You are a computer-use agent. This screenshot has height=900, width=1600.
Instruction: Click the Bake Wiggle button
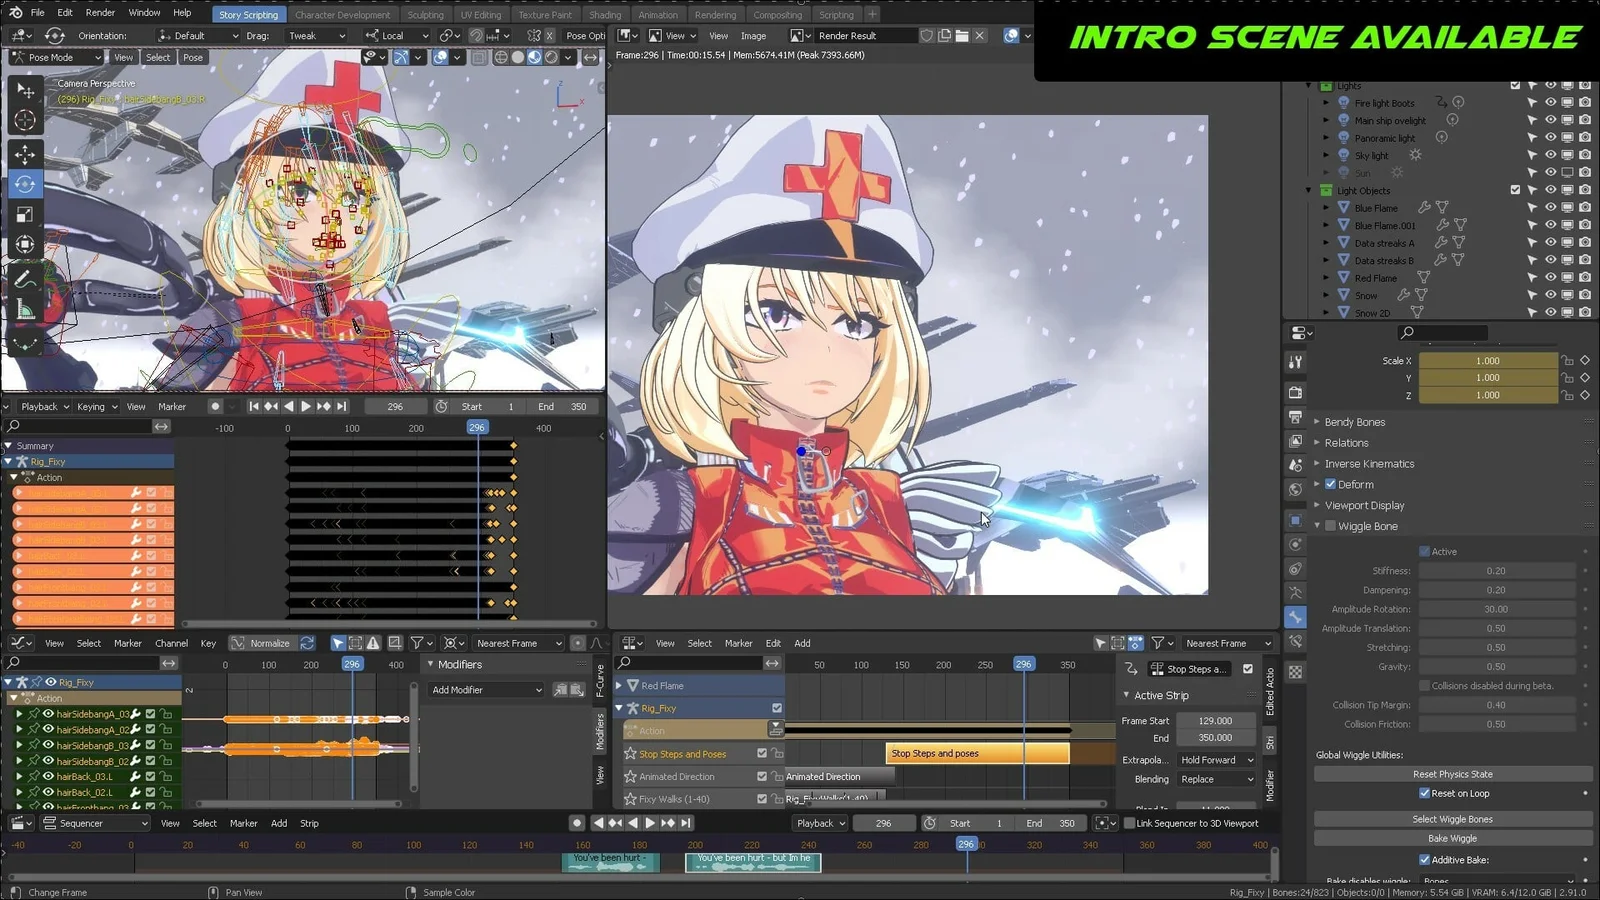(1452, 837)
